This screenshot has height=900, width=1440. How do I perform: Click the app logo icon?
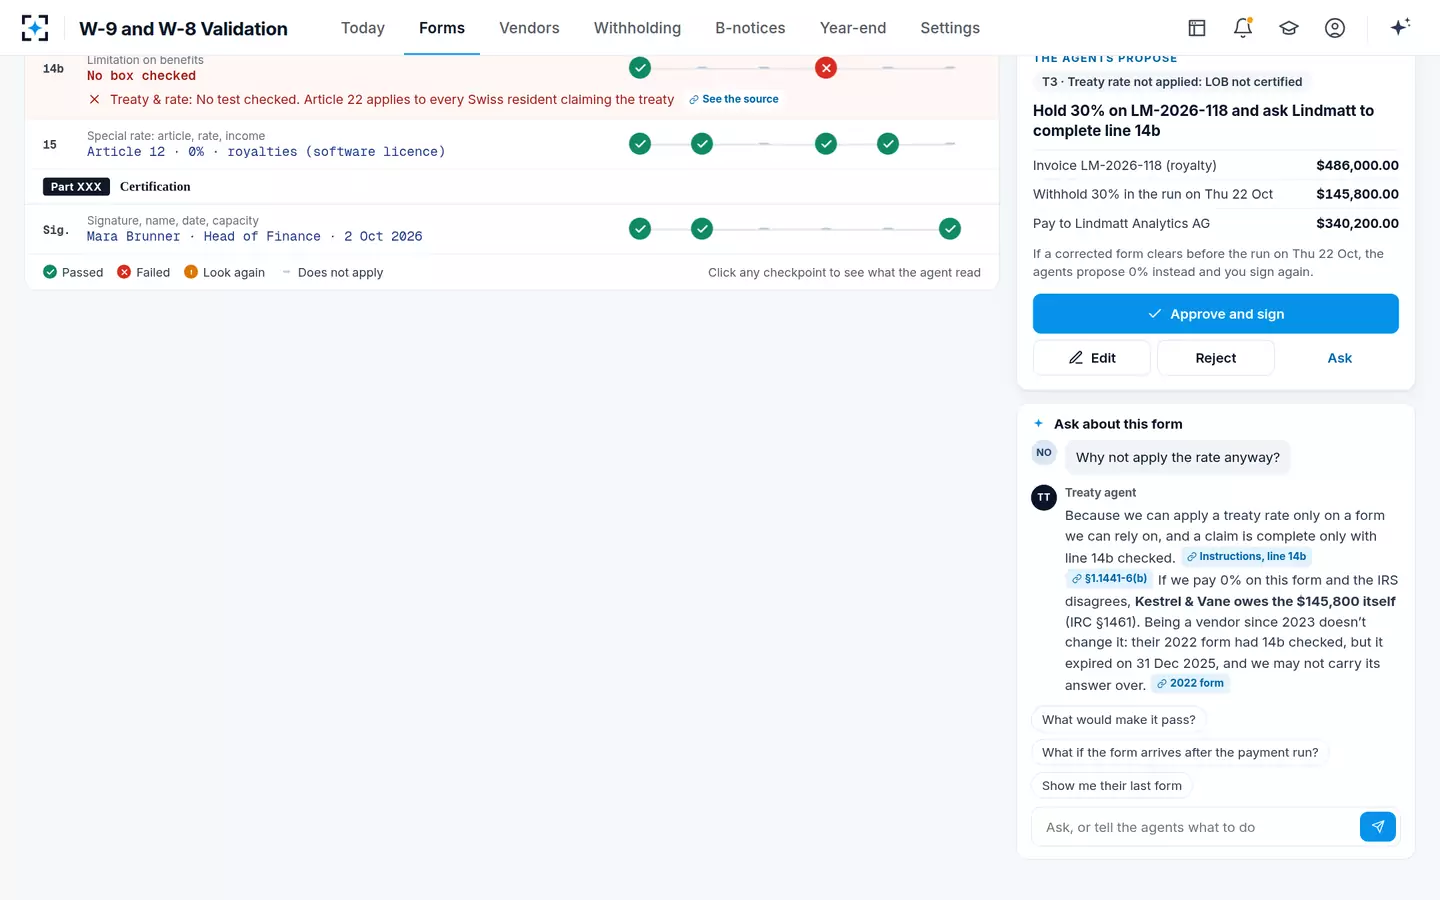[x=35, y=28]
